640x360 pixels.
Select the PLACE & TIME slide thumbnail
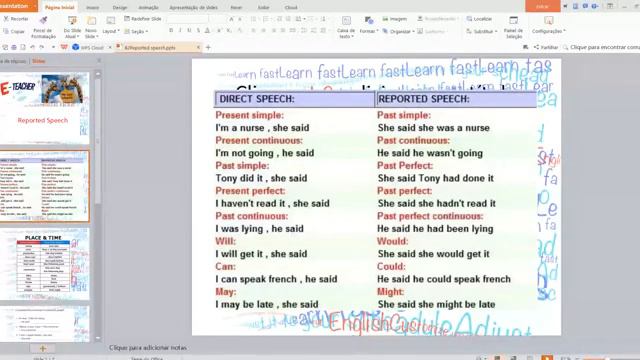coord(44,264)
